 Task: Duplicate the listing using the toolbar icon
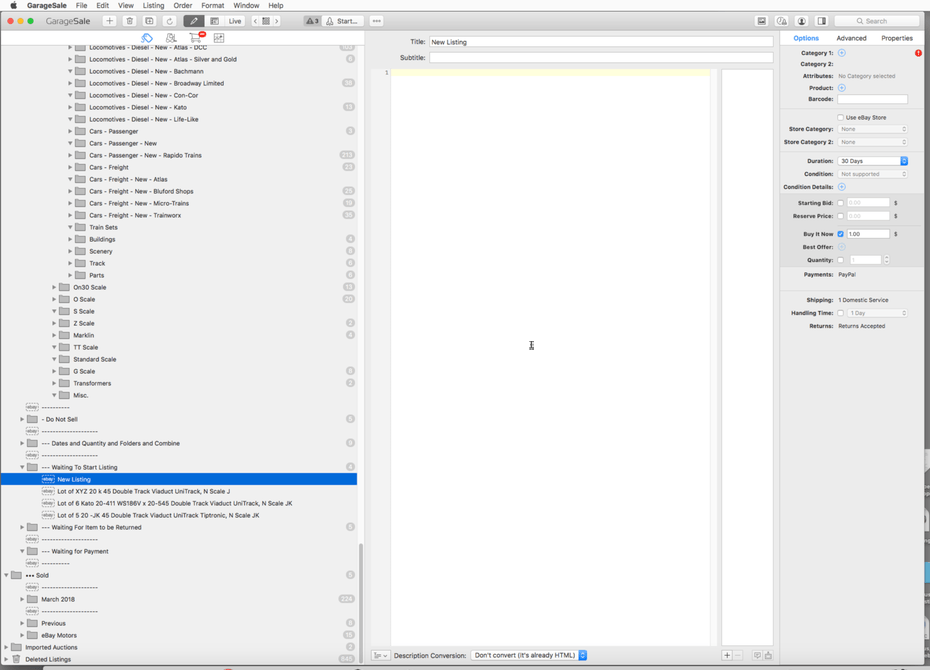pyautogui.click(x=149, y=21)
